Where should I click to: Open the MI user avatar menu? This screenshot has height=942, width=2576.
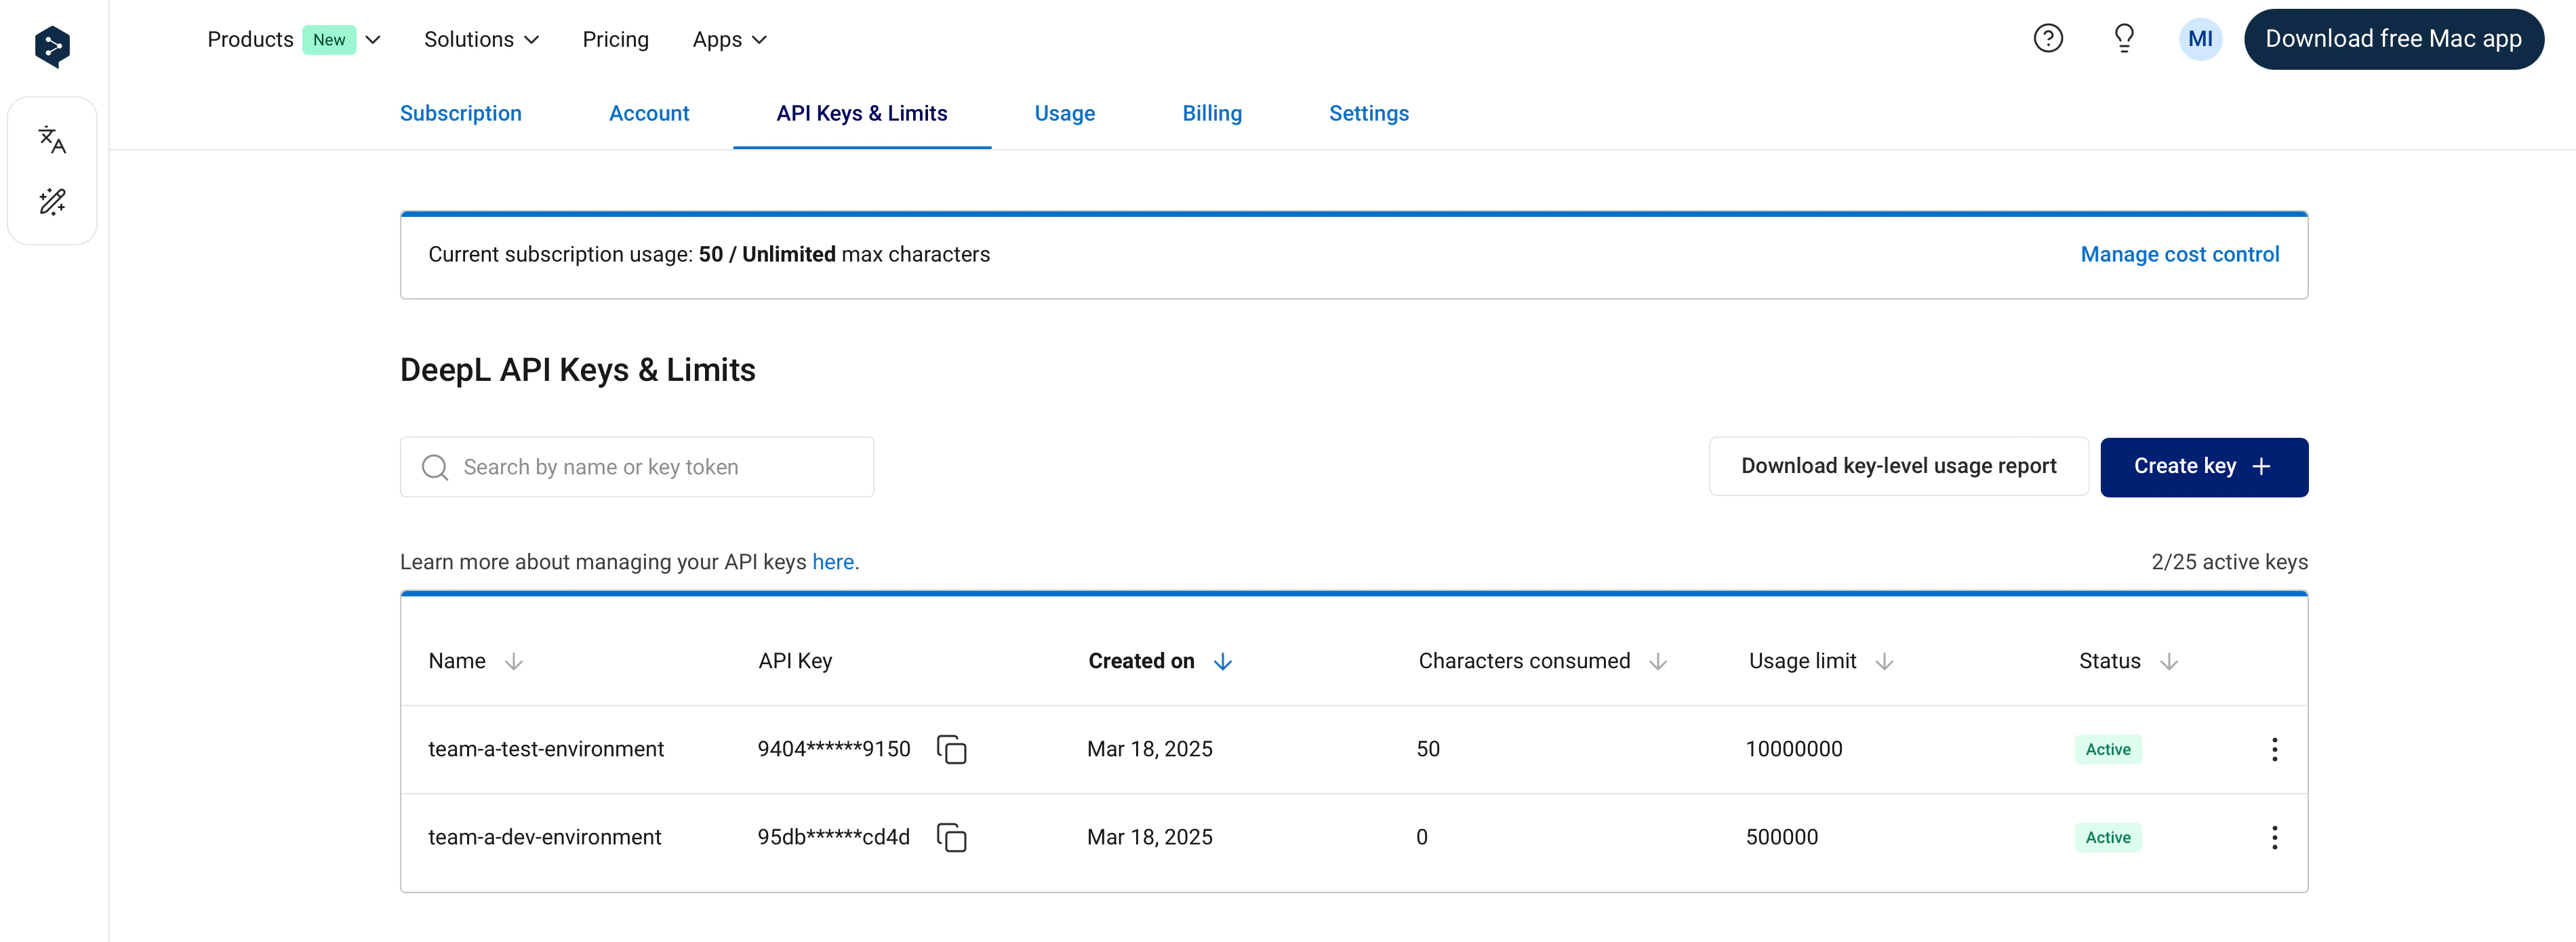tap(2199, 39)
